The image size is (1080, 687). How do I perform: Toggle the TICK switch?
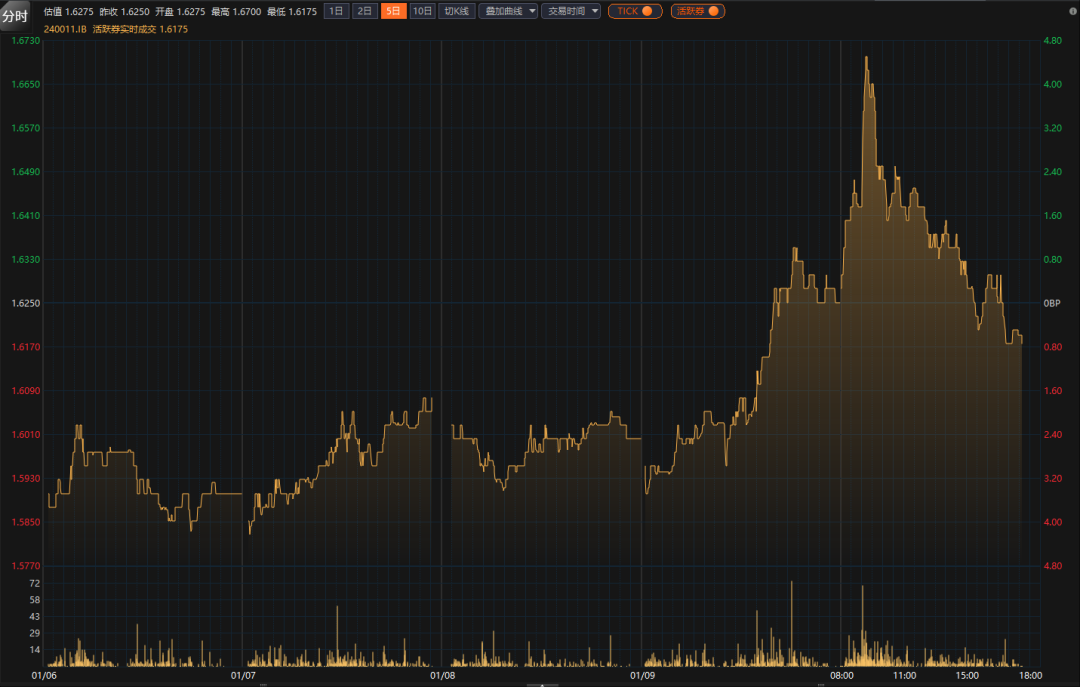tap(635, 11)
